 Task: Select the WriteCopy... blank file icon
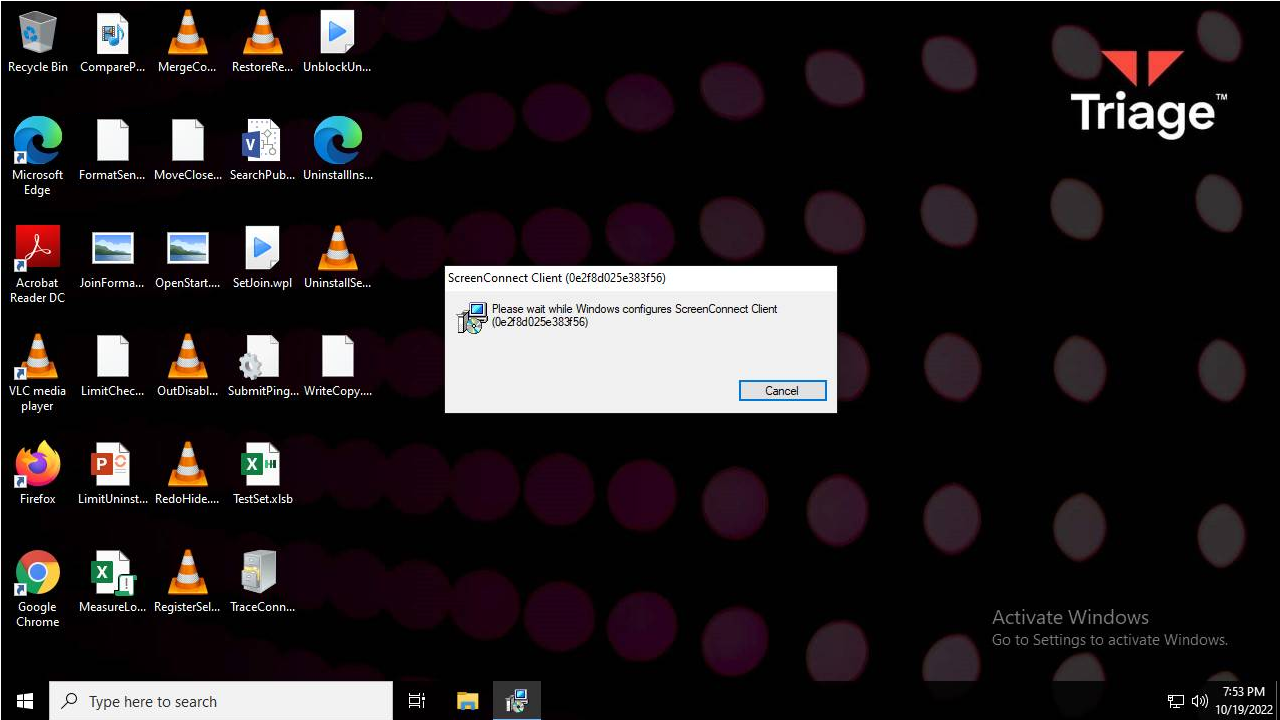tap(337, 366)
